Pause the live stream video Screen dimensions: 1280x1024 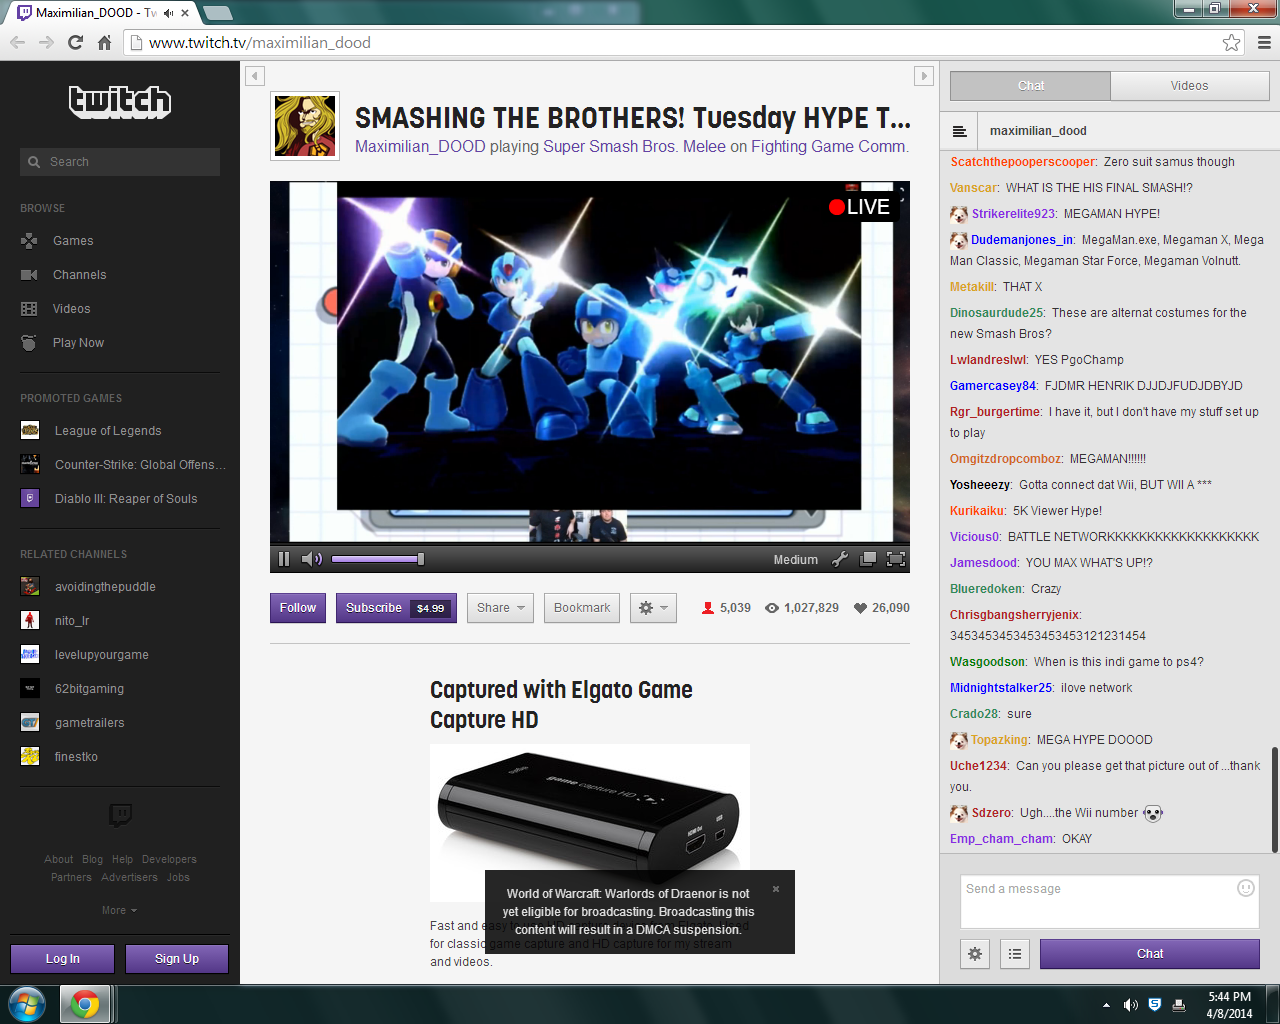click(x=284, y=559)
